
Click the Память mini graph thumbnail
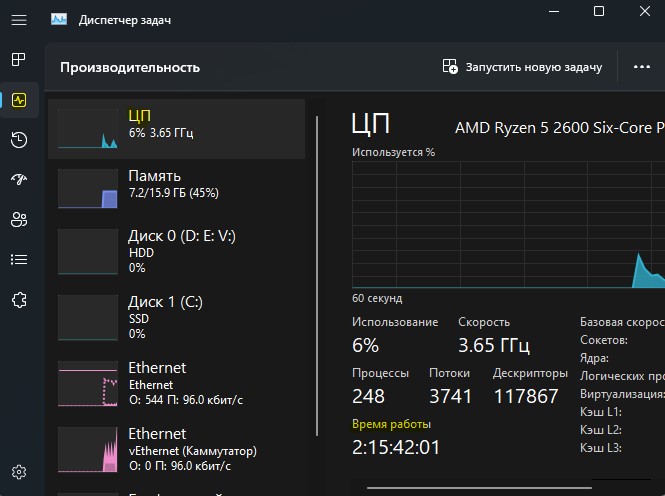[x=88, y=189]
